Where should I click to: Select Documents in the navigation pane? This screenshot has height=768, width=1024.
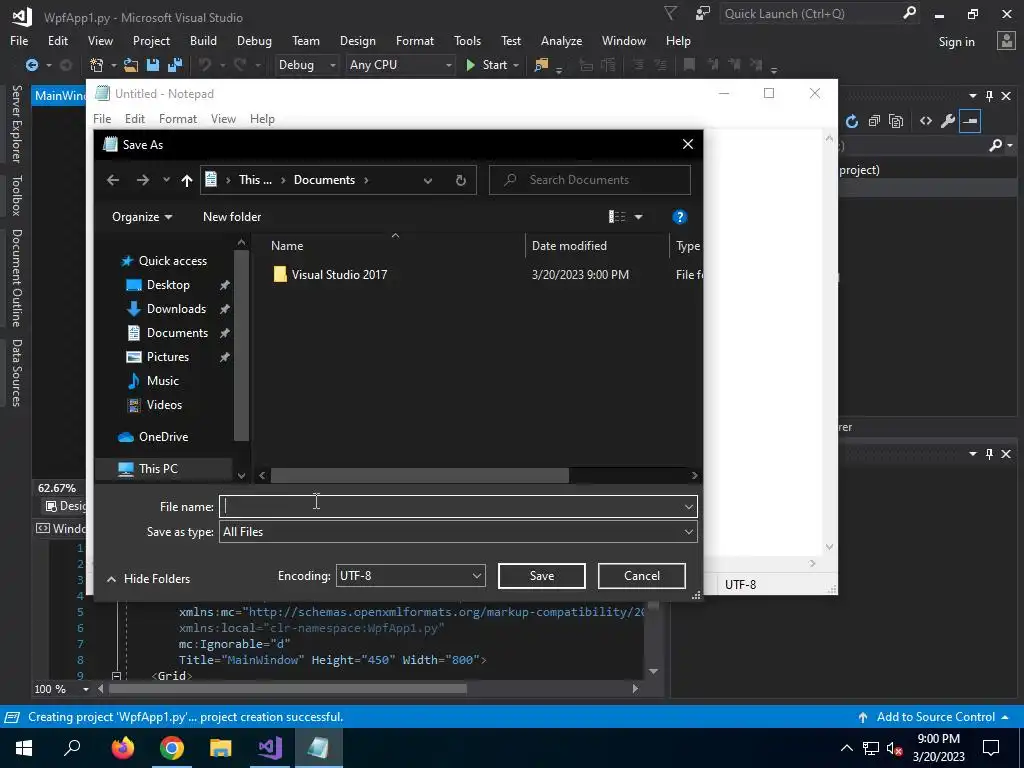[x=177, y=333]
